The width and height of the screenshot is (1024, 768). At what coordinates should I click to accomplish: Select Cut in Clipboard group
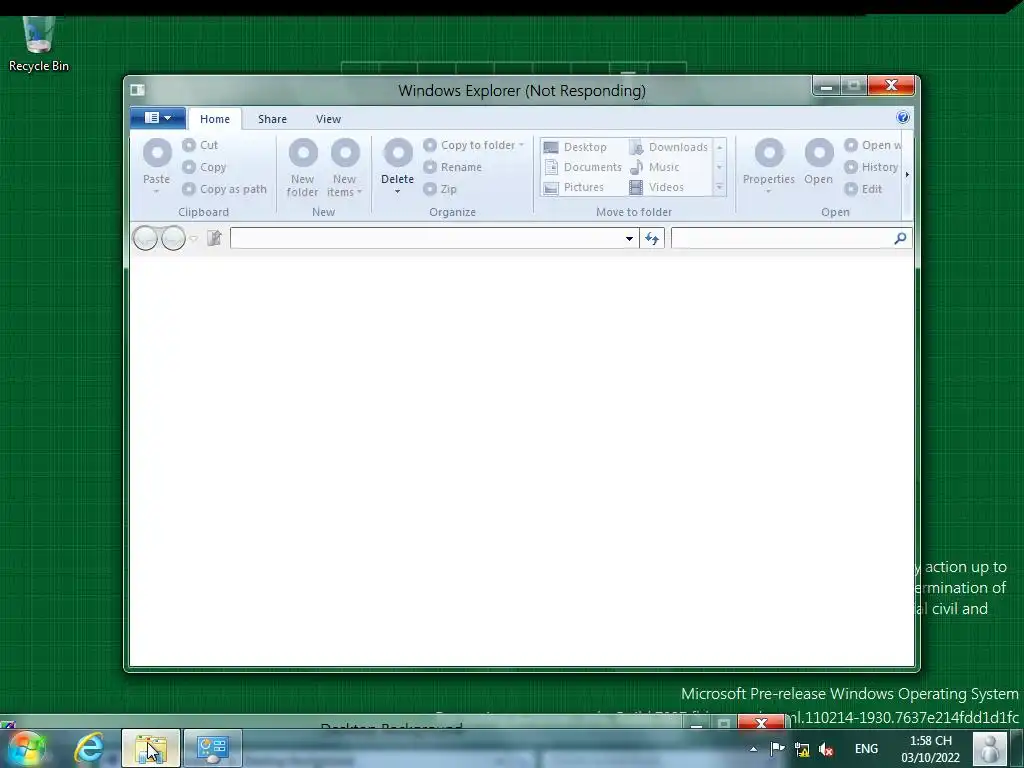tap(200, 145)
